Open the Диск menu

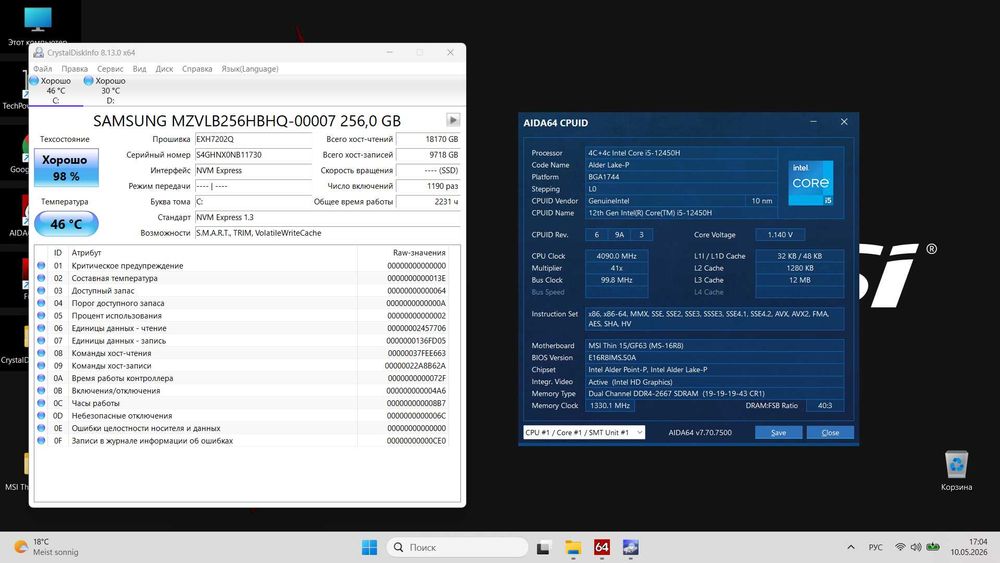[x=165, y=69]
